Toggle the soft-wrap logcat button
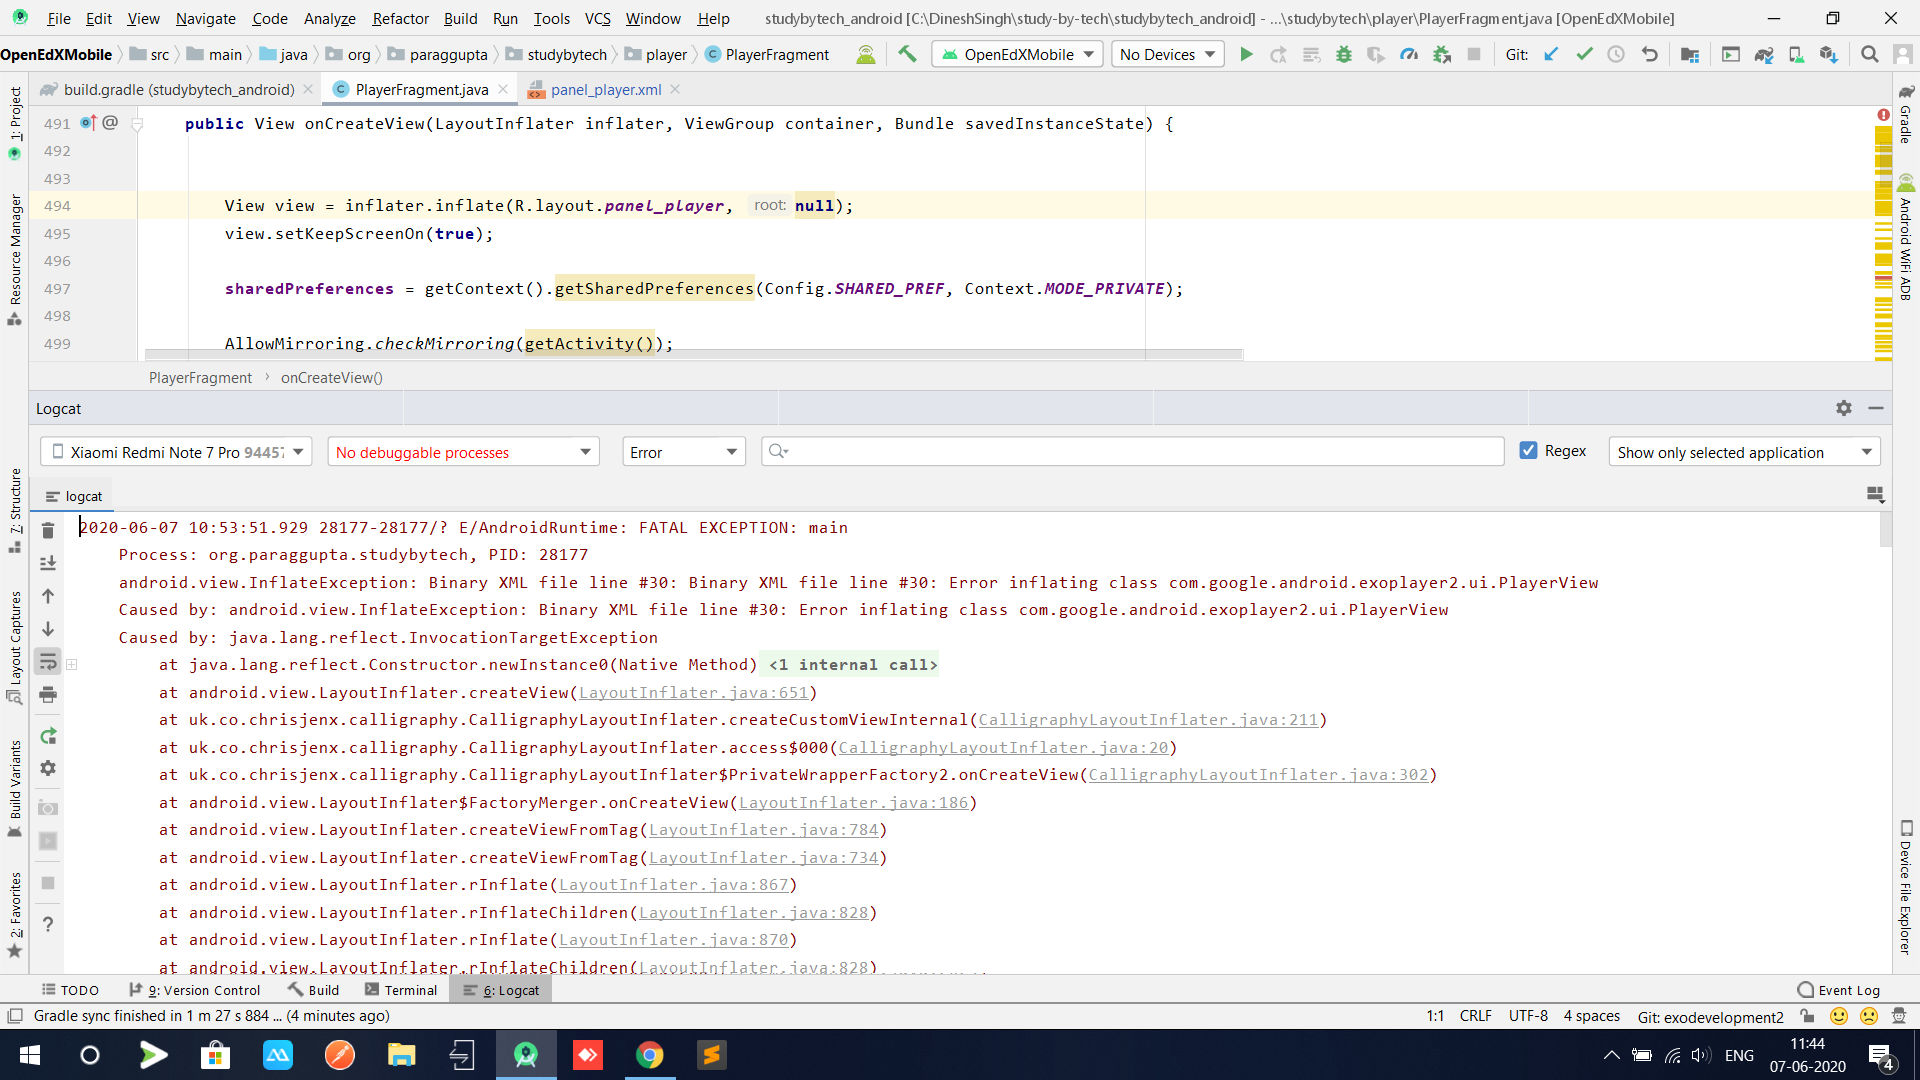This screenshot has height=1080, width=1920. tap(47, 661)
